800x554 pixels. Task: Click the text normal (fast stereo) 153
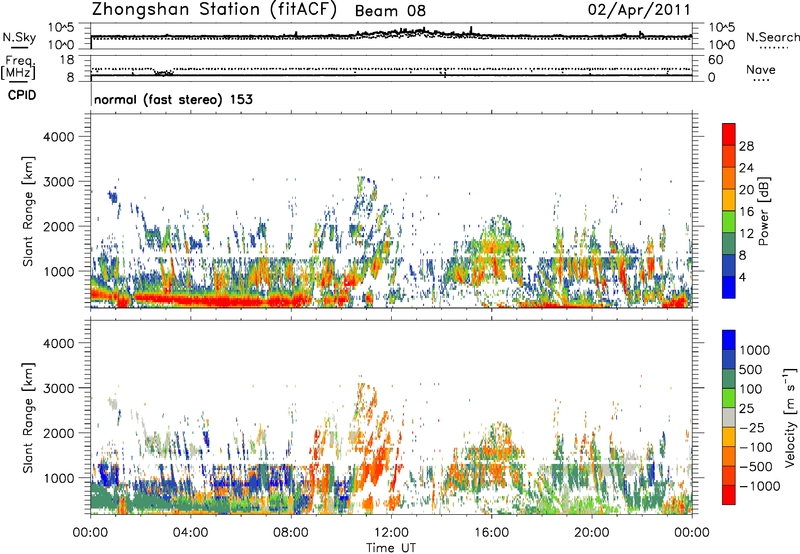[173, 99]
